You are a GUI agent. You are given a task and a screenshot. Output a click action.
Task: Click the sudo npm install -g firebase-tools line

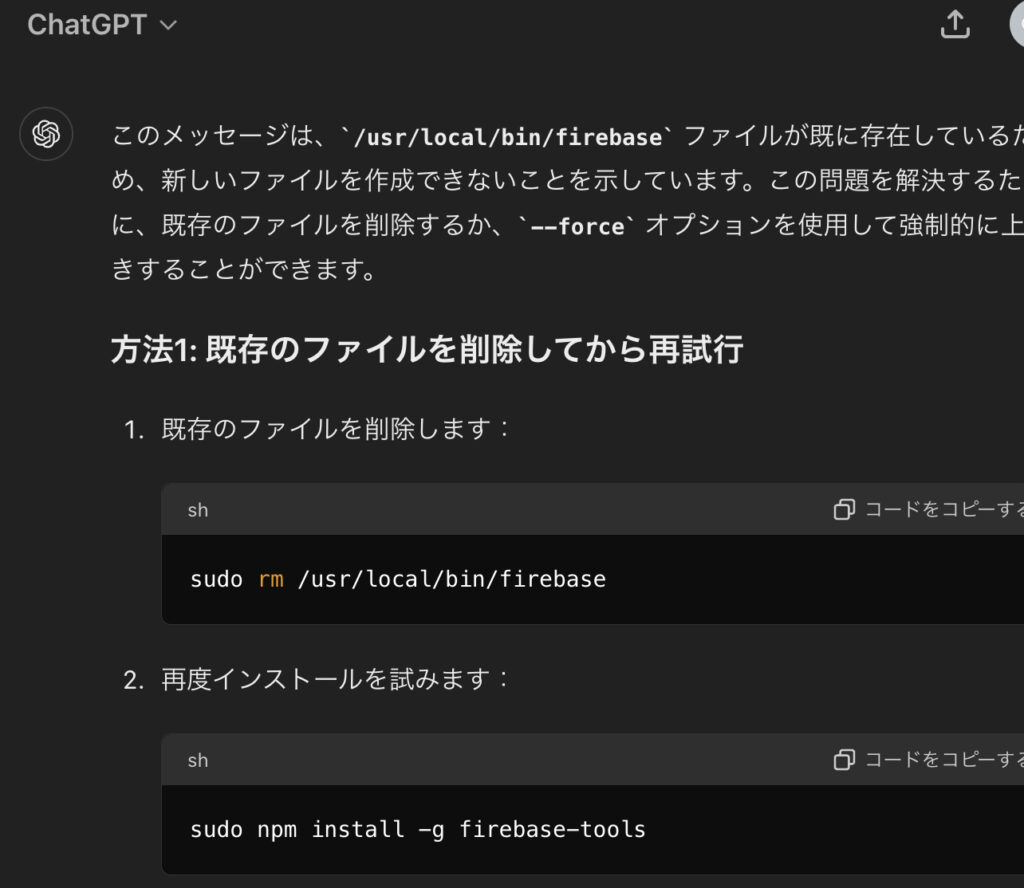click(x=417, y=829)
